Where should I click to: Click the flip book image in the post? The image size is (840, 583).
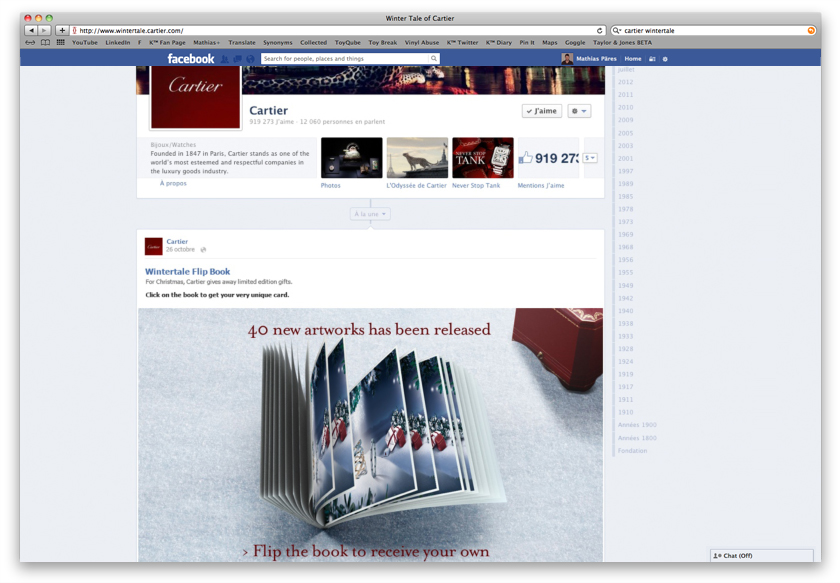tap(370, 435)
